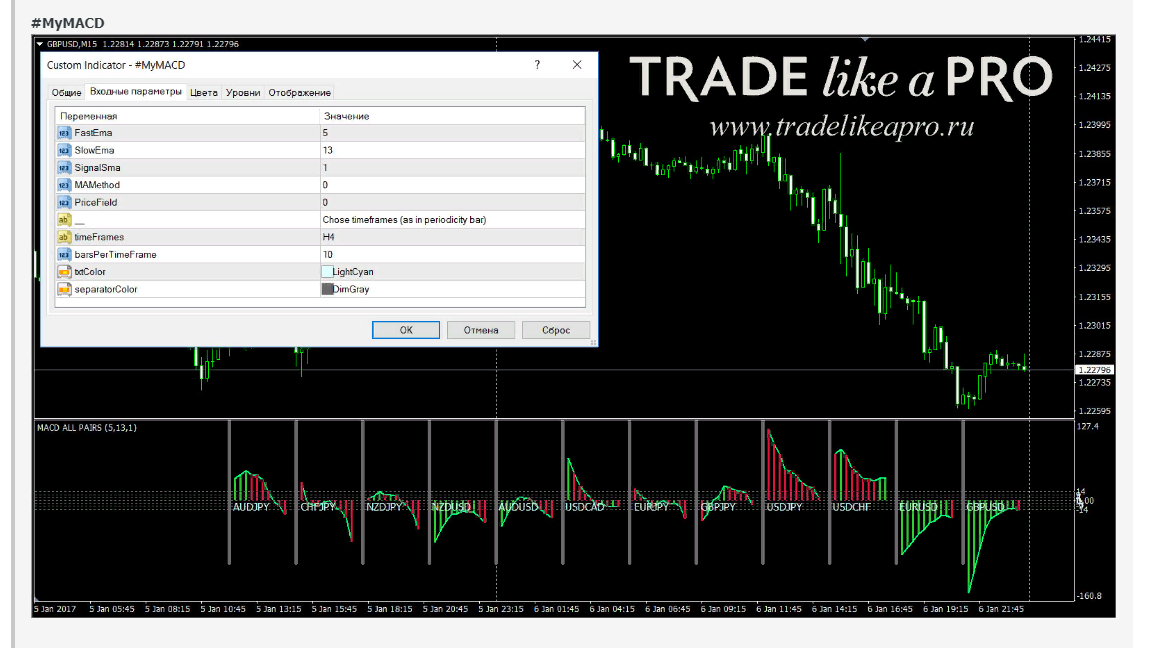Switch to the Уровни tab
The width and height of the screenshot is (1149, 648).
[243, 92]
